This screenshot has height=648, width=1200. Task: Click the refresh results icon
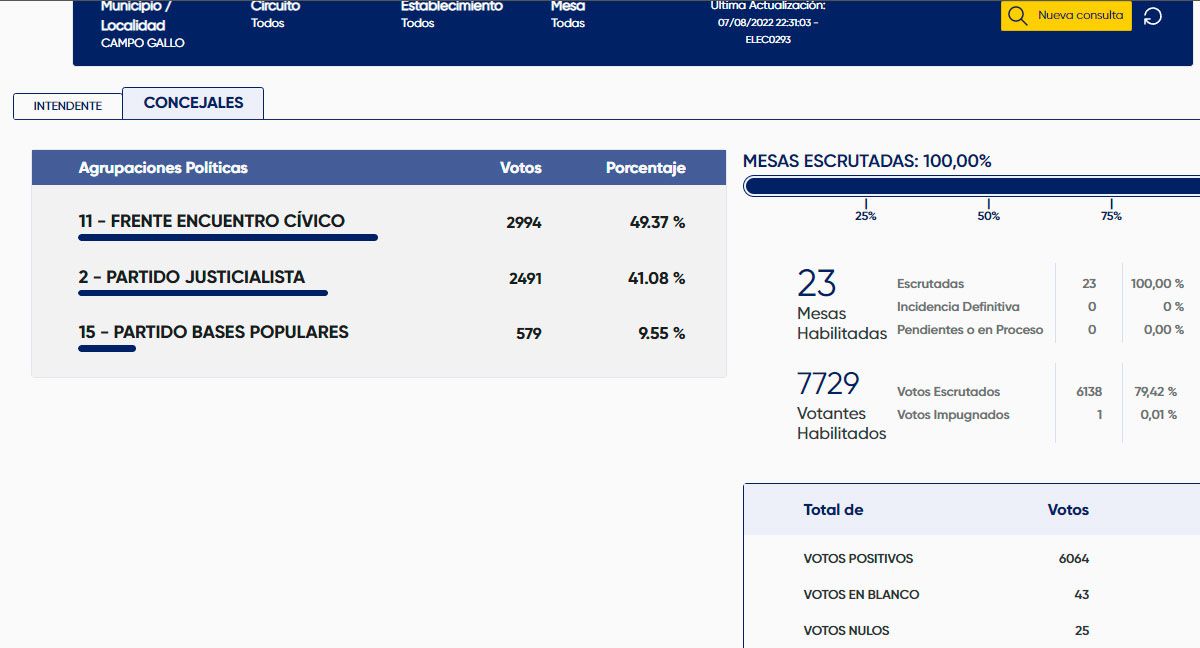(x=1152, y=16)
